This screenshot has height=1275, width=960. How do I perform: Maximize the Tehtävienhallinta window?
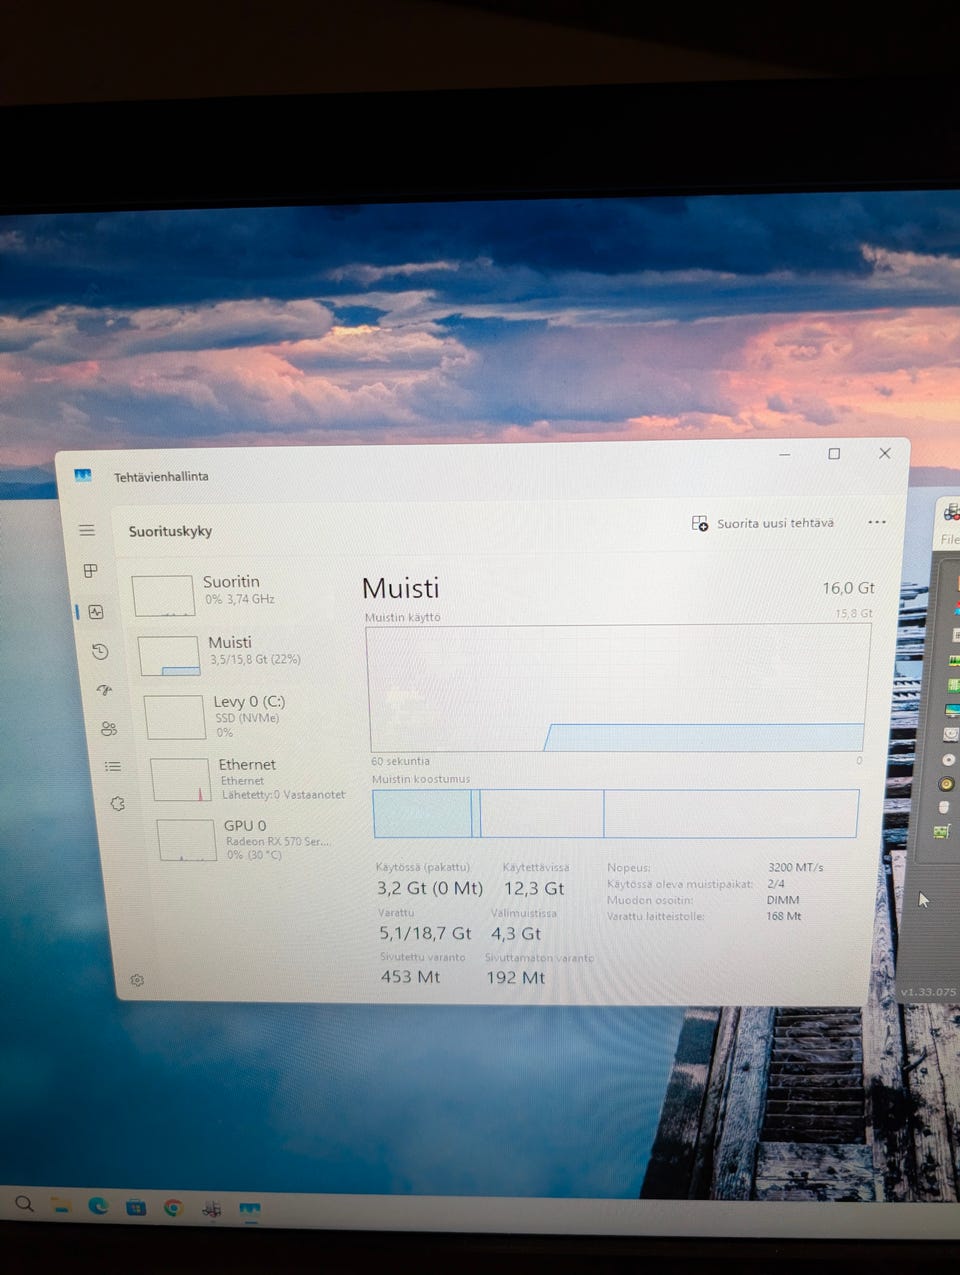(x=834, y=454)
